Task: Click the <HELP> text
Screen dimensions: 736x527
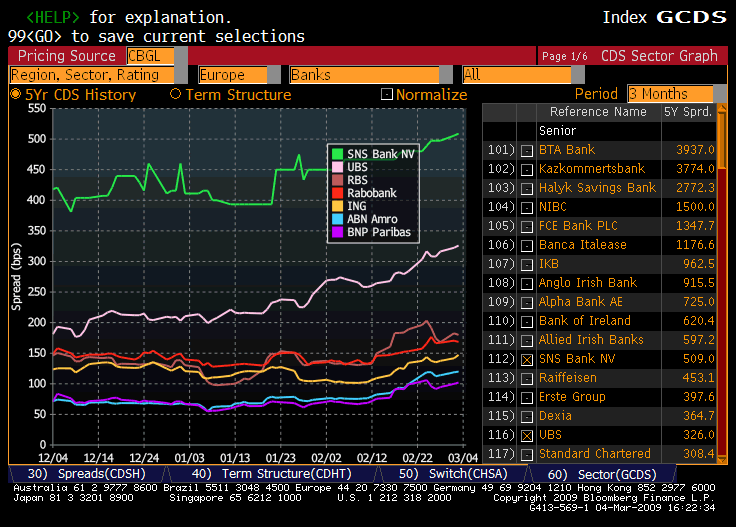Action: pyautogui.click(x=53, y=17)
